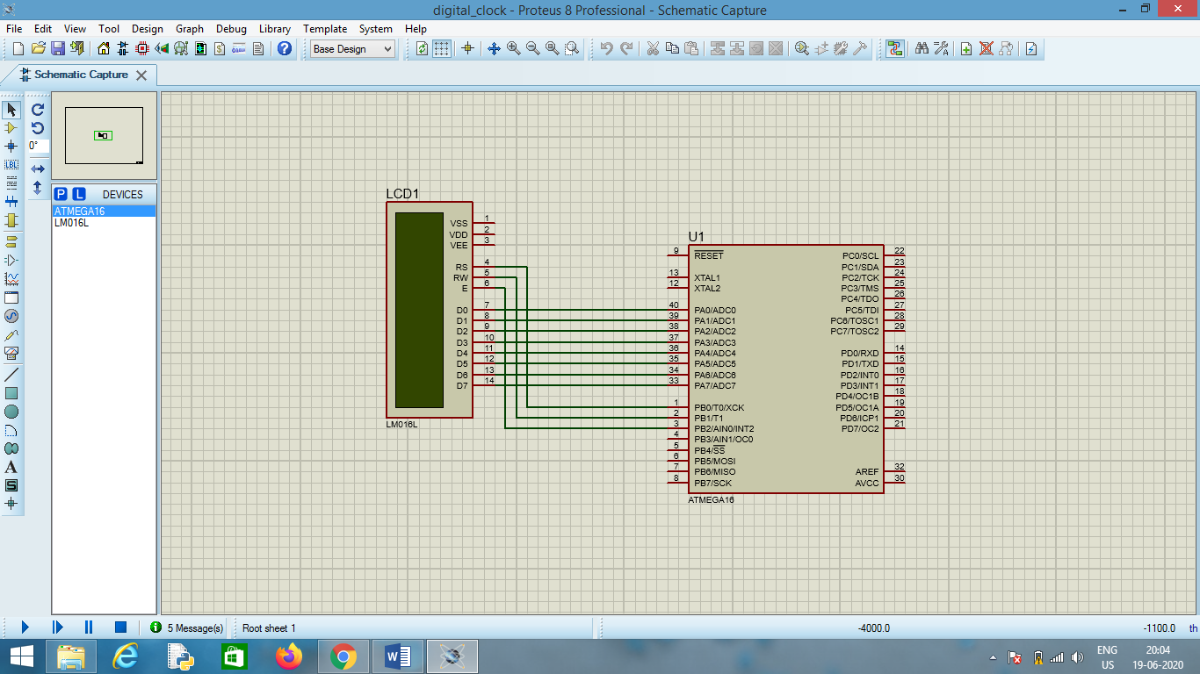Open the Tool menu
The width and height of the screenshot is (1200, 674).
[x=109, y=29]
